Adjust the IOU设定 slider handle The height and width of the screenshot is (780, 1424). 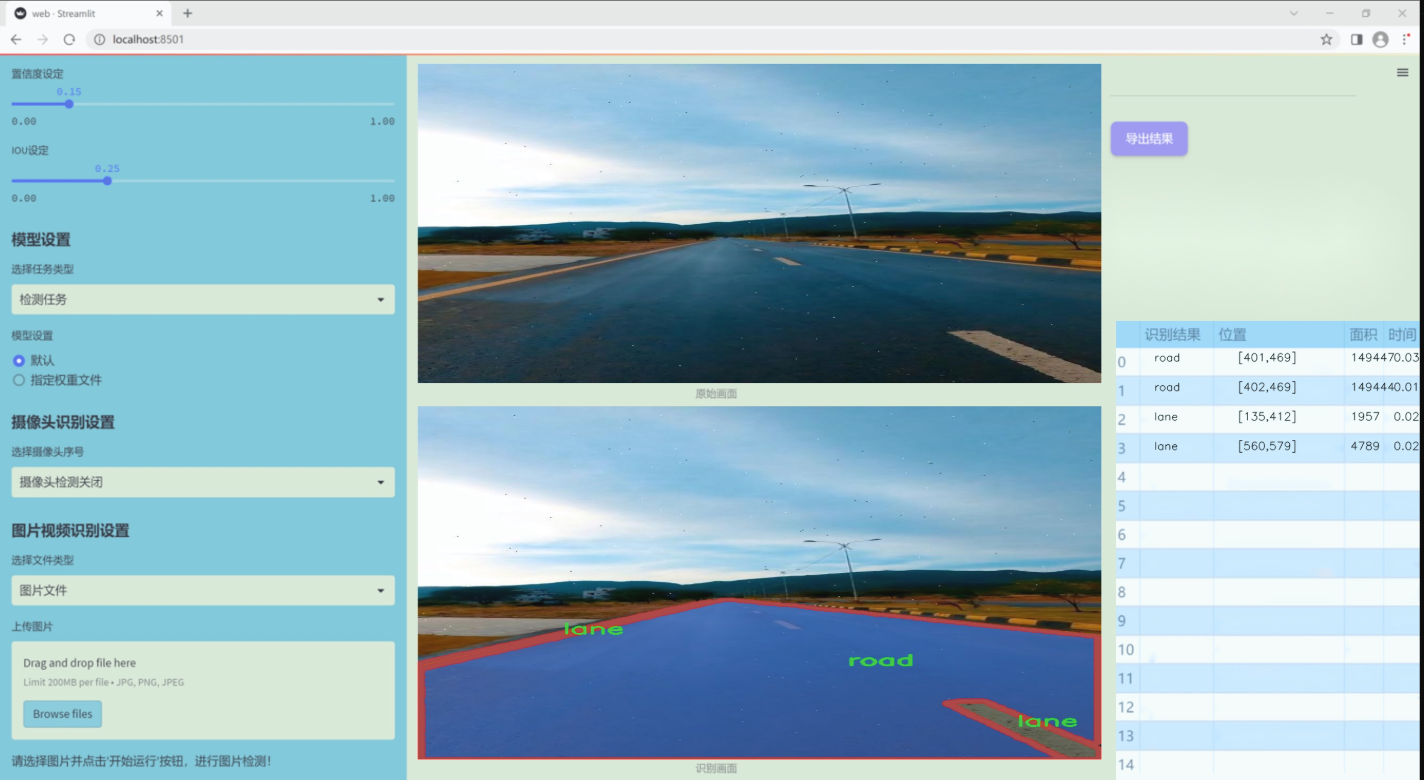click(107, 180)
